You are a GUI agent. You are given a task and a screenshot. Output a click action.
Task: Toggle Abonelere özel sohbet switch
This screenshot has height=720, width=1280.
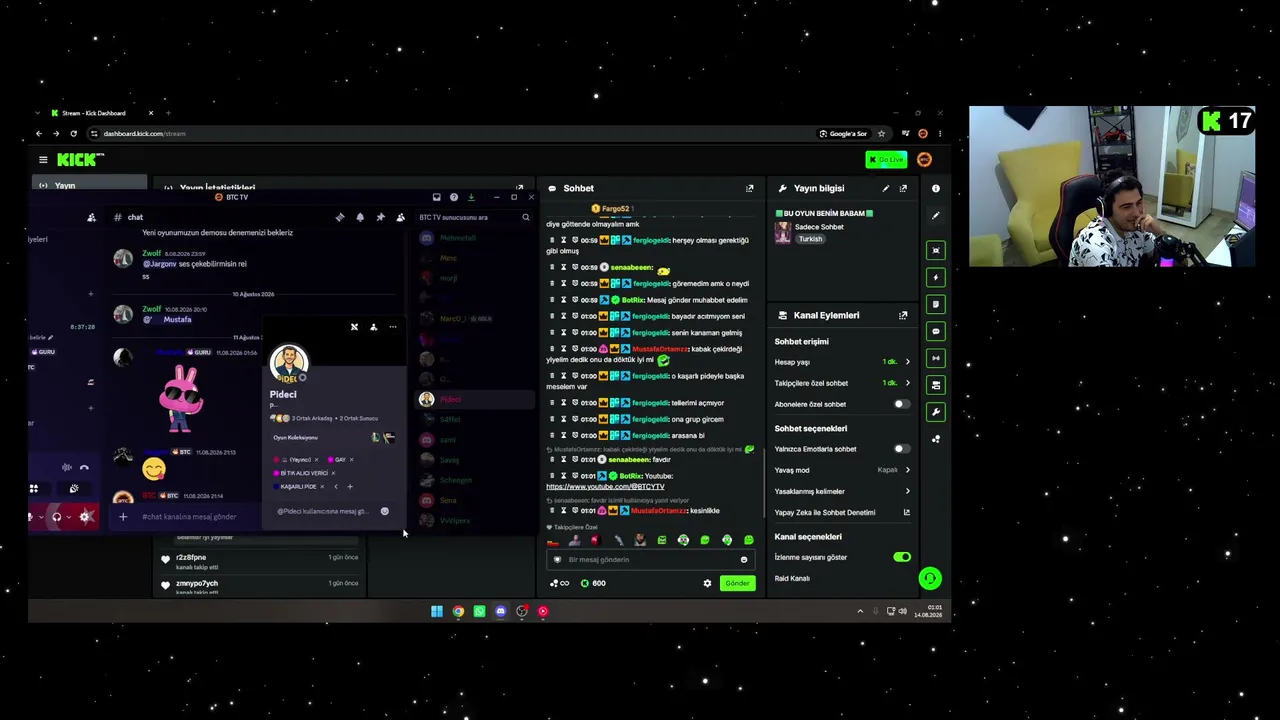pyautogui.click(x=901, y=404)
